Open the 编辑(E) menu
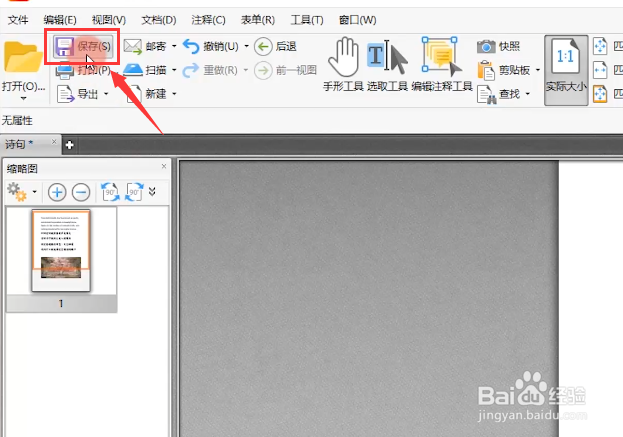 tap(60, 19)
